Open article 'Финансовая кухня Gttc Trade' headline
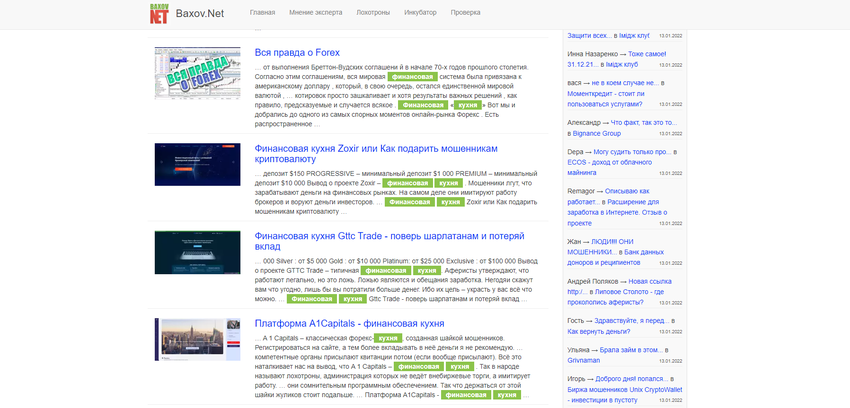Screen dimensions: 850x408 pyautogui.click(x=390, y=241)
